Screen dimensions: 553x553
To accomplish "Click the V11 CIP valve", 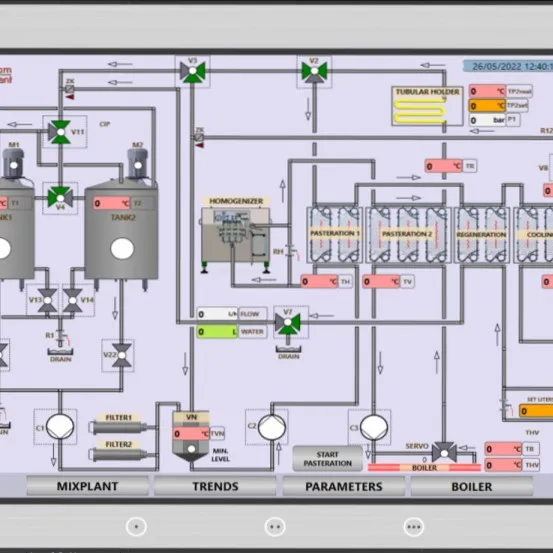I will [60, 132].
